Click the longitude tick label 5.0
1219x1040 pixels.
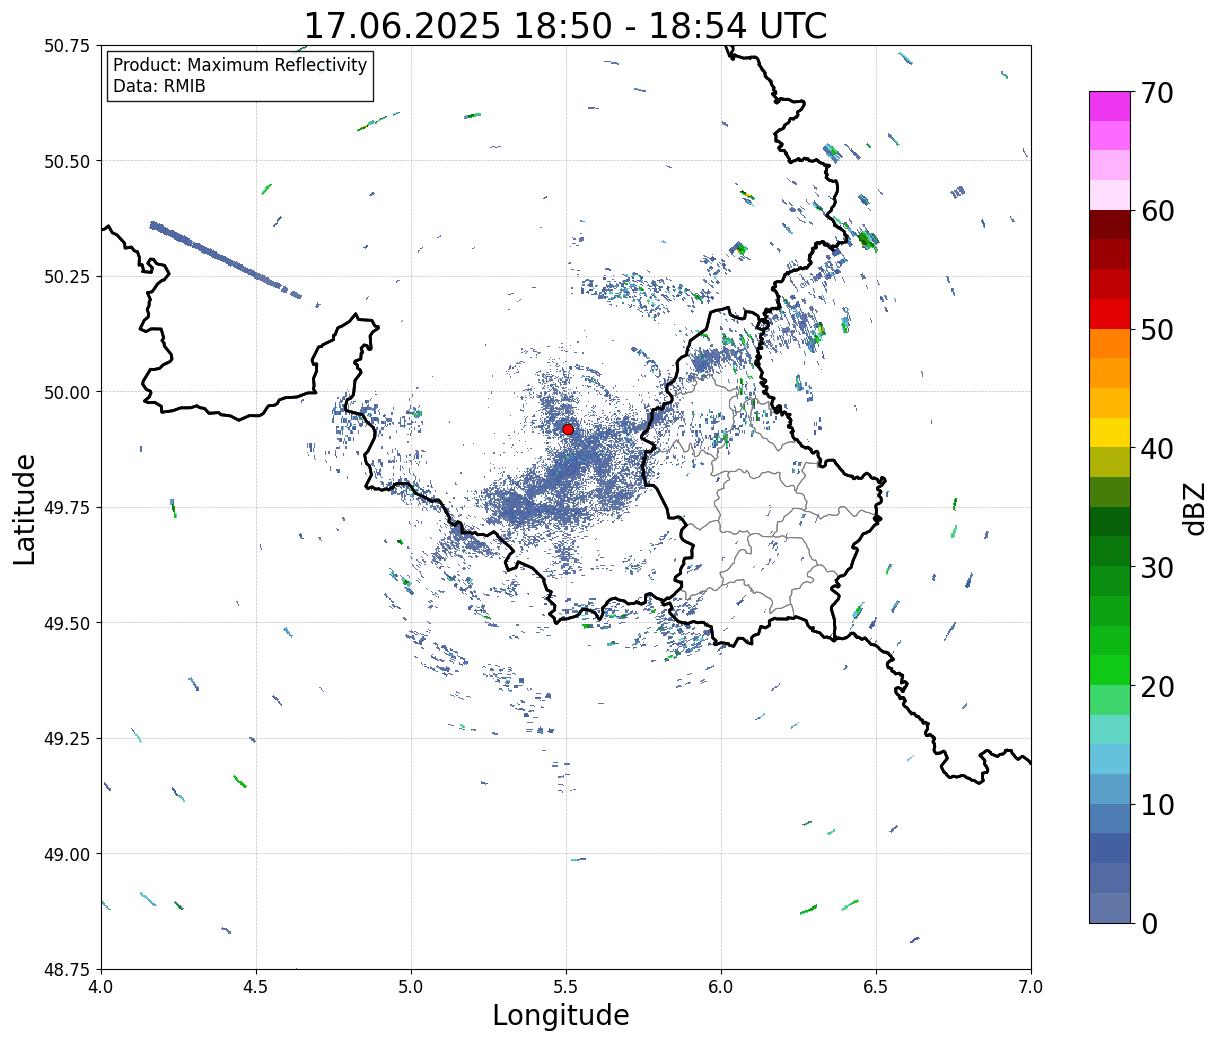(x=411, y=987)
